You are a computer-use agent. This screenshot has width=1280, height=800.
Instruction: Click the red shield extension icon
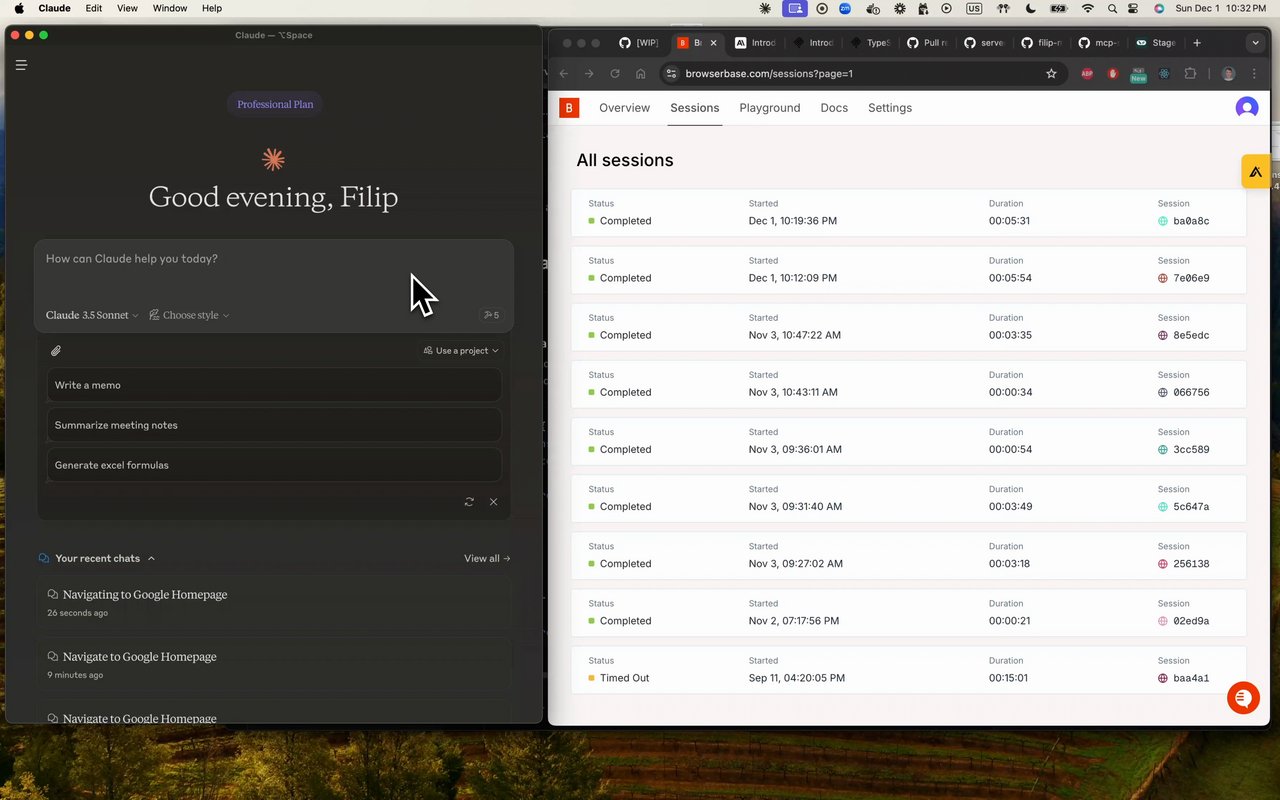coord(1112,74)
